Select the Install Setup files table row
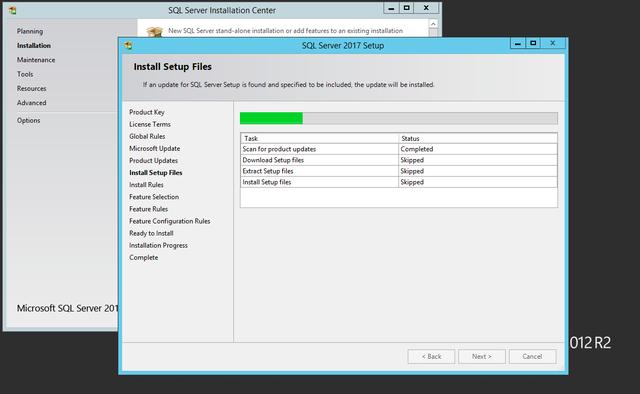 click(x=399, y=182)
